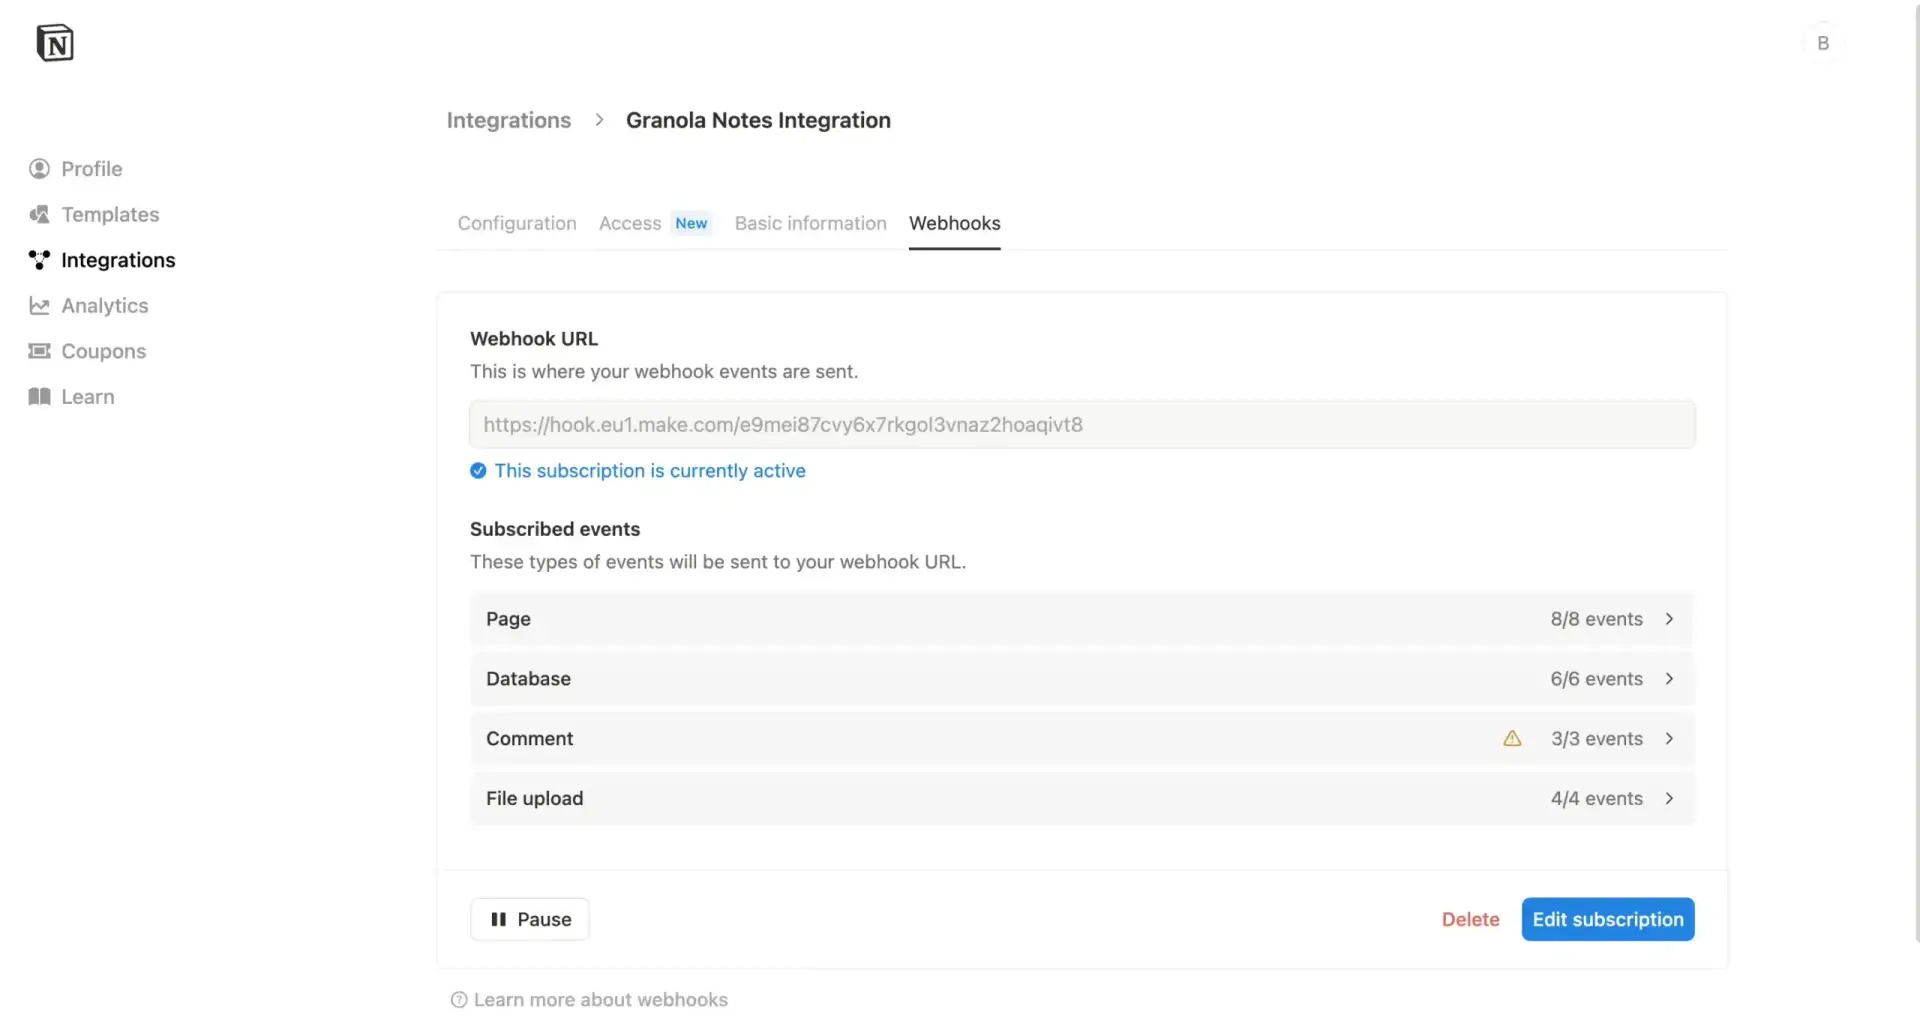Open the user avatar B menu
This screenshot has width=1920, height=1024.
click(x=1823, y=43)
